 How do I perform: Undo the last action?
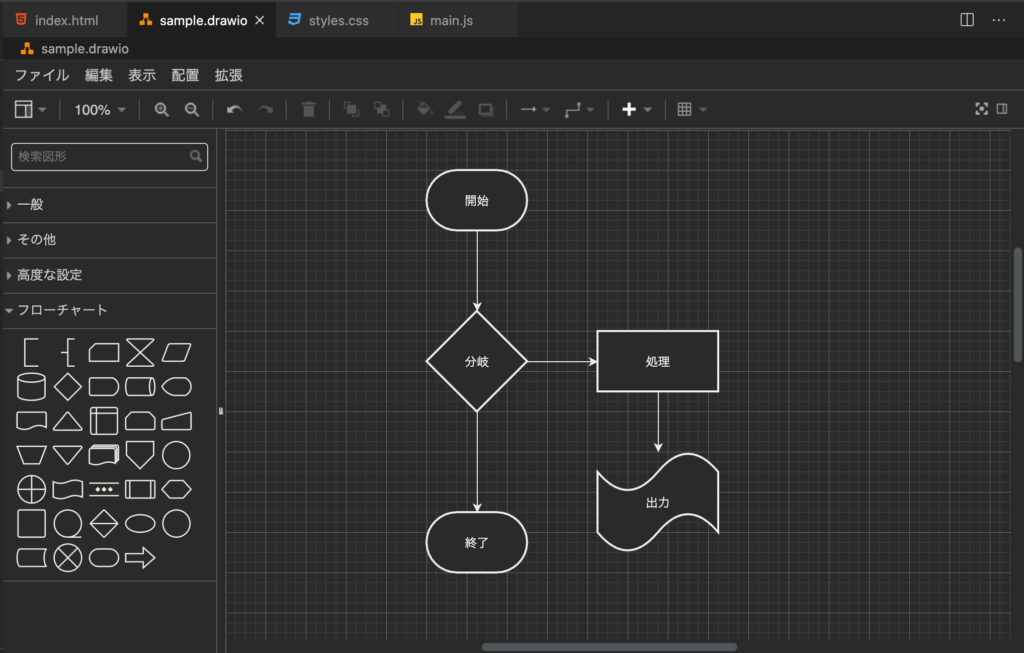[234, 110]
